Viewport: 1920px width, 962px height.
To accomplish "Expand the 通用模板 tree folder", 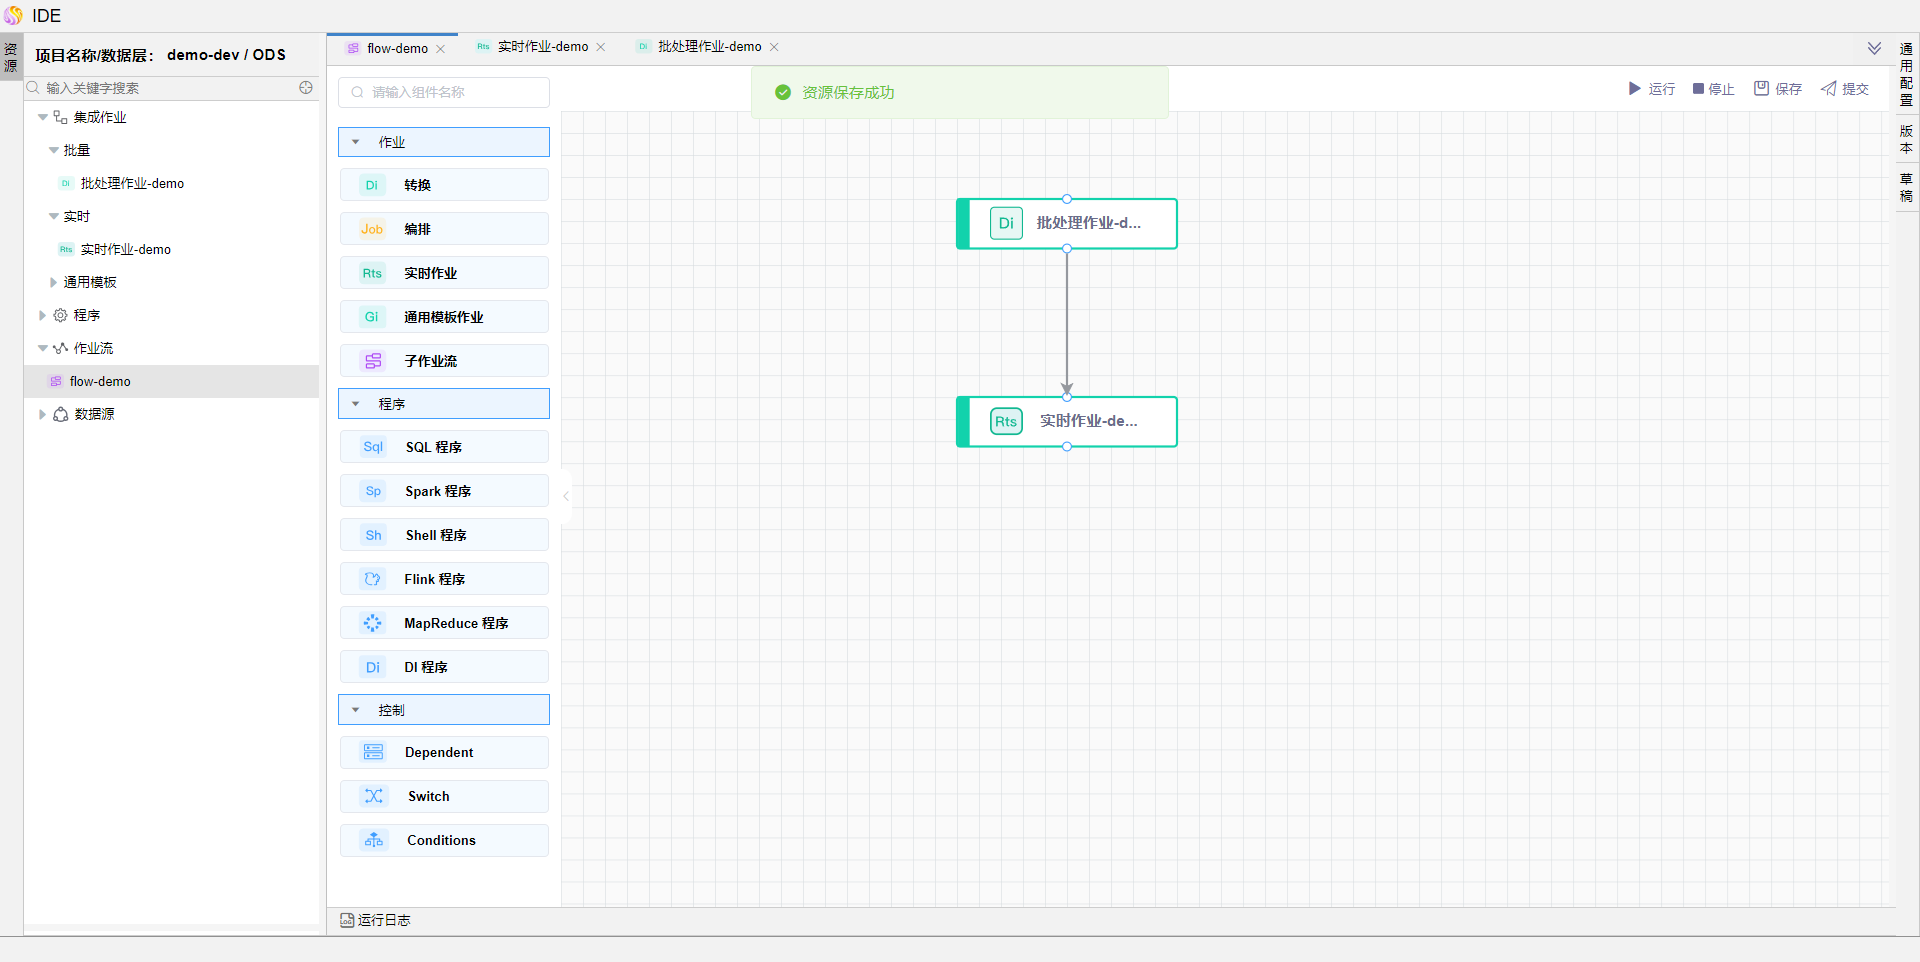I will [x=54, y=282].
